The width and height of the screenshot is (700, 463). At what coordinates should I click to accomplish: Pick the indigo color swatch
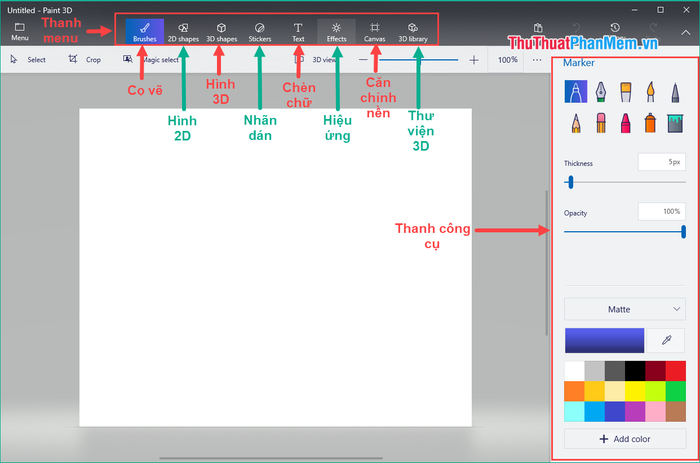pos(615,412)
